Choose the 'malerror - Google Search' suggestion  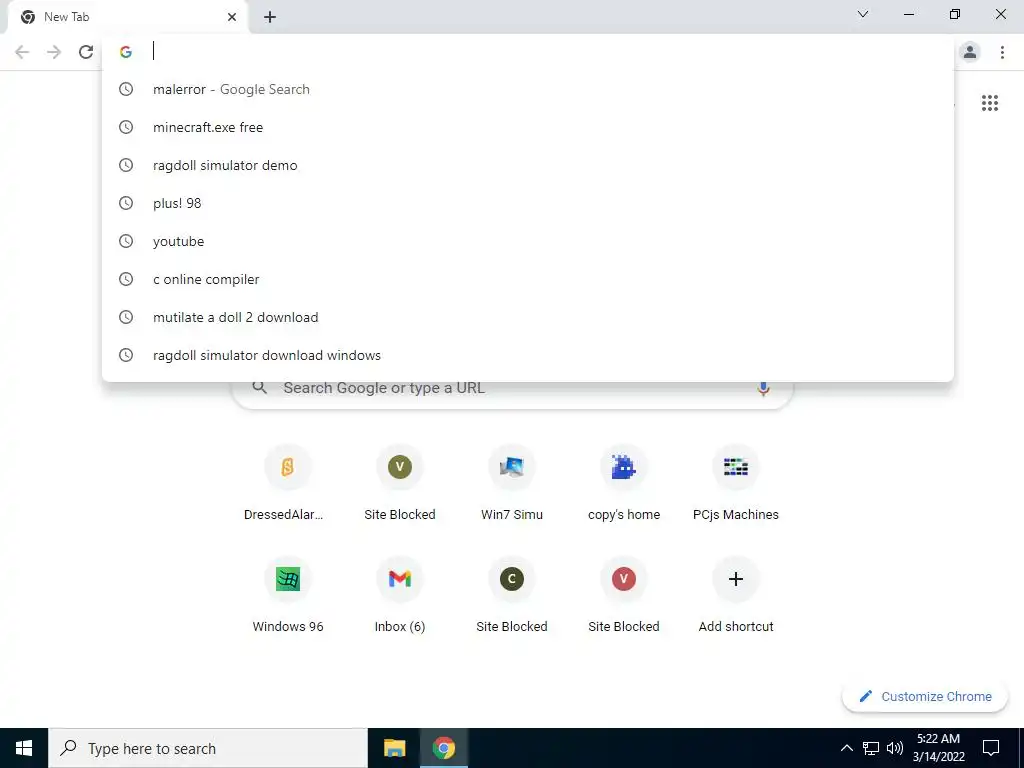pos(528,89)
